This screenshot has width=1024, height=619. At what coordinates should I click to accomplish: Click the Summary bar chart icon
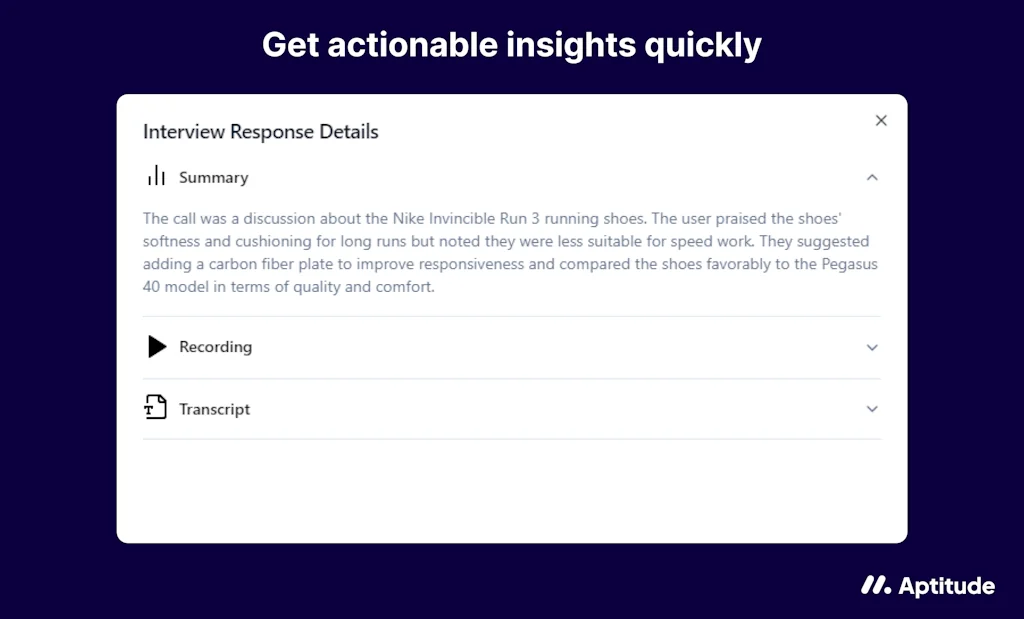click(x=156, y=177)
